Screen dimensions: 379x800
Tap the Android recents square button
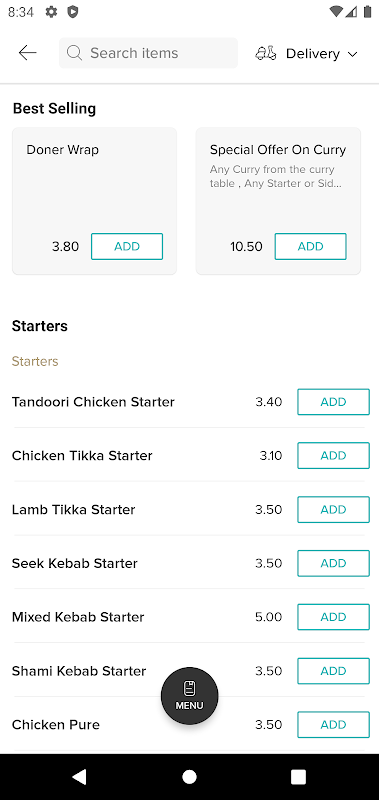tap(298, 777)
